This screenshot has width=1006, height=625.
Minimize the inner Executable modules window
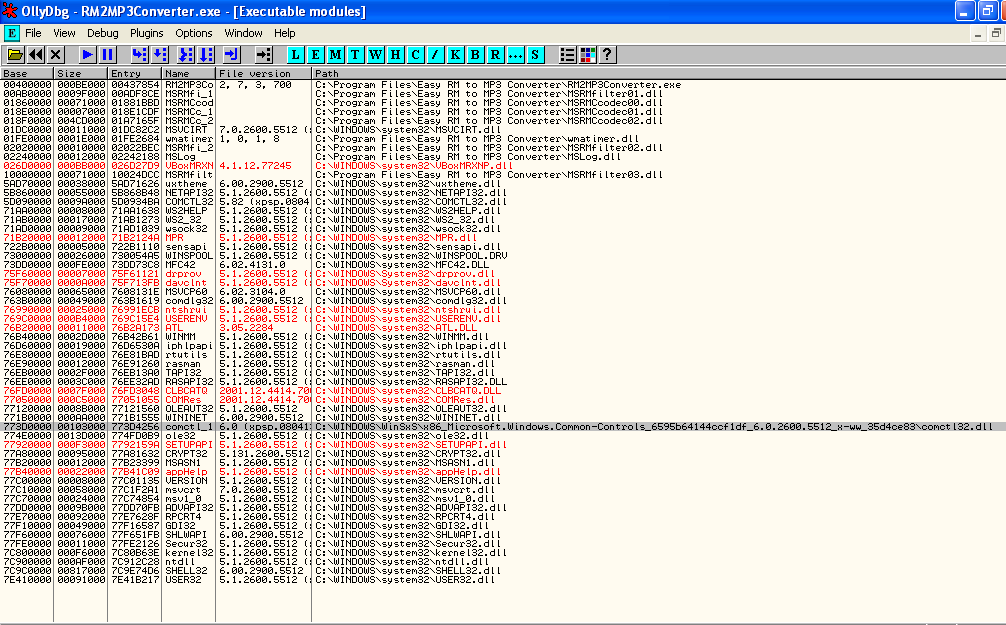[978, 33]
